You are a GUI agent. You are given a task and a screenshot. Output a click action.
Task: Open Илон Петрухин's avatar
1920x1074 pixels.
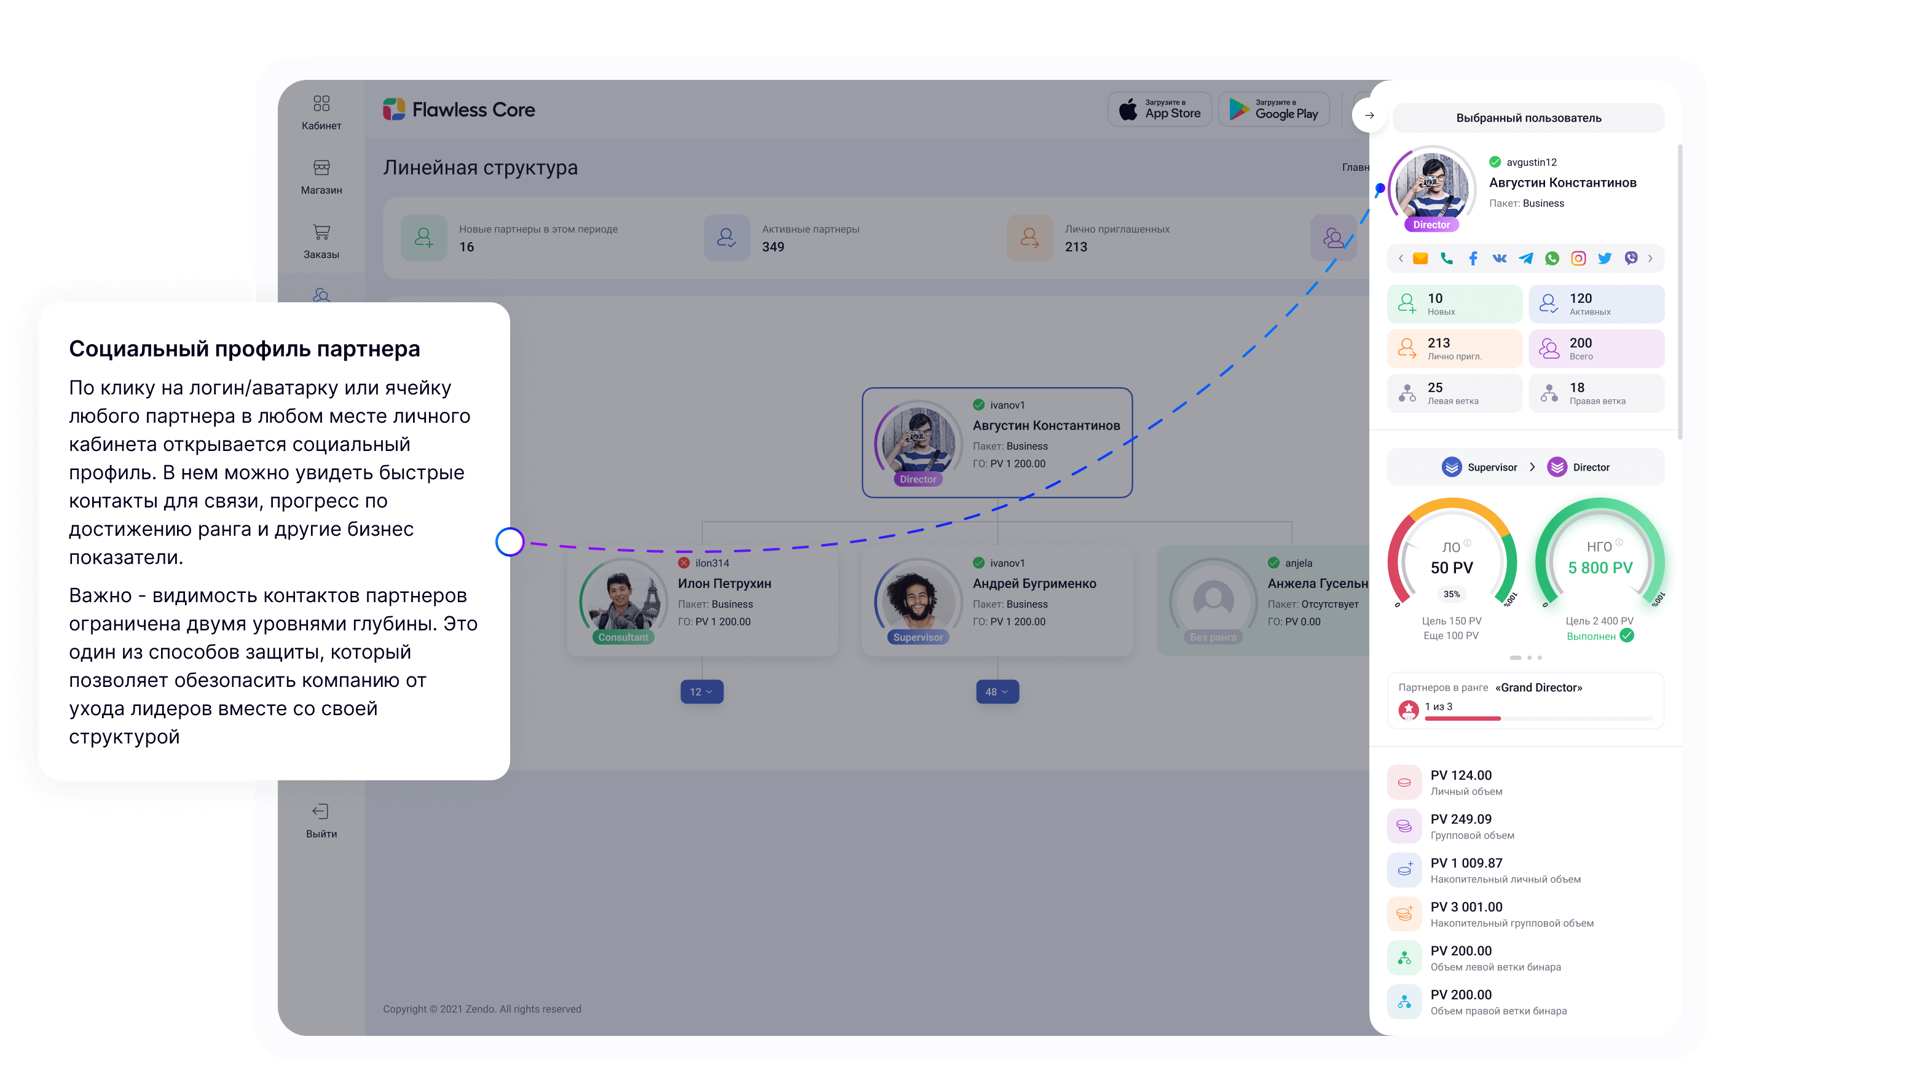[x=623, y=601]
